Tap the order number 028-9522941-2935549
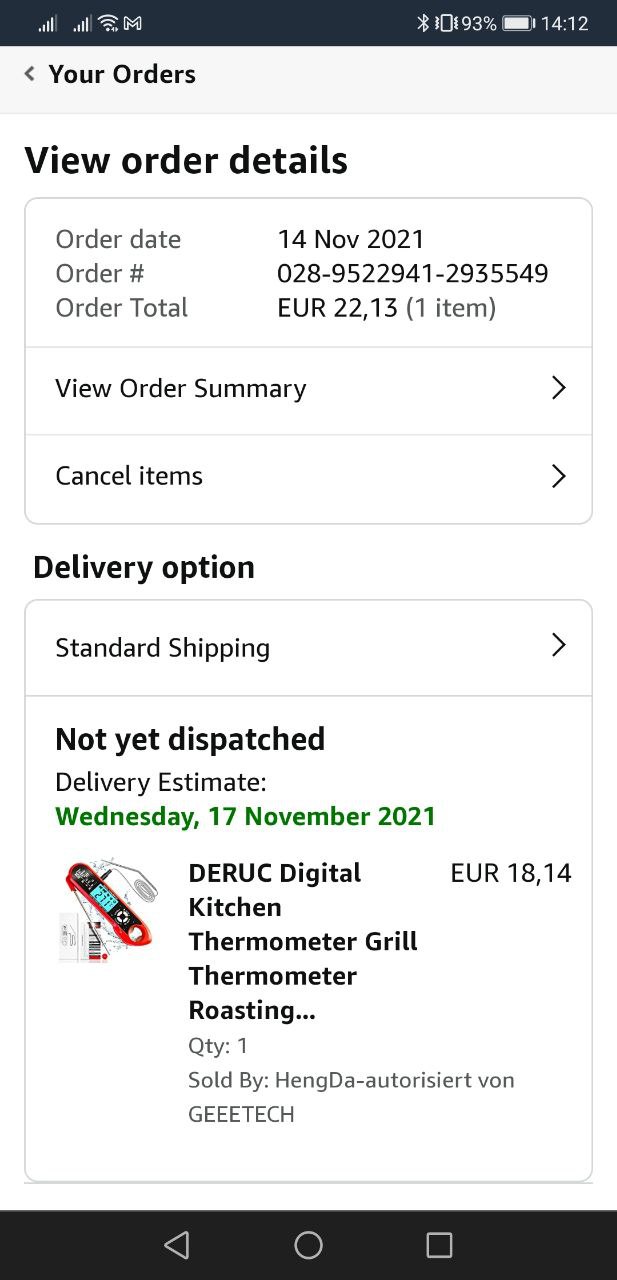Viewport: 617px width, 1280px height. pyautogui.click(x=412, y=273)
